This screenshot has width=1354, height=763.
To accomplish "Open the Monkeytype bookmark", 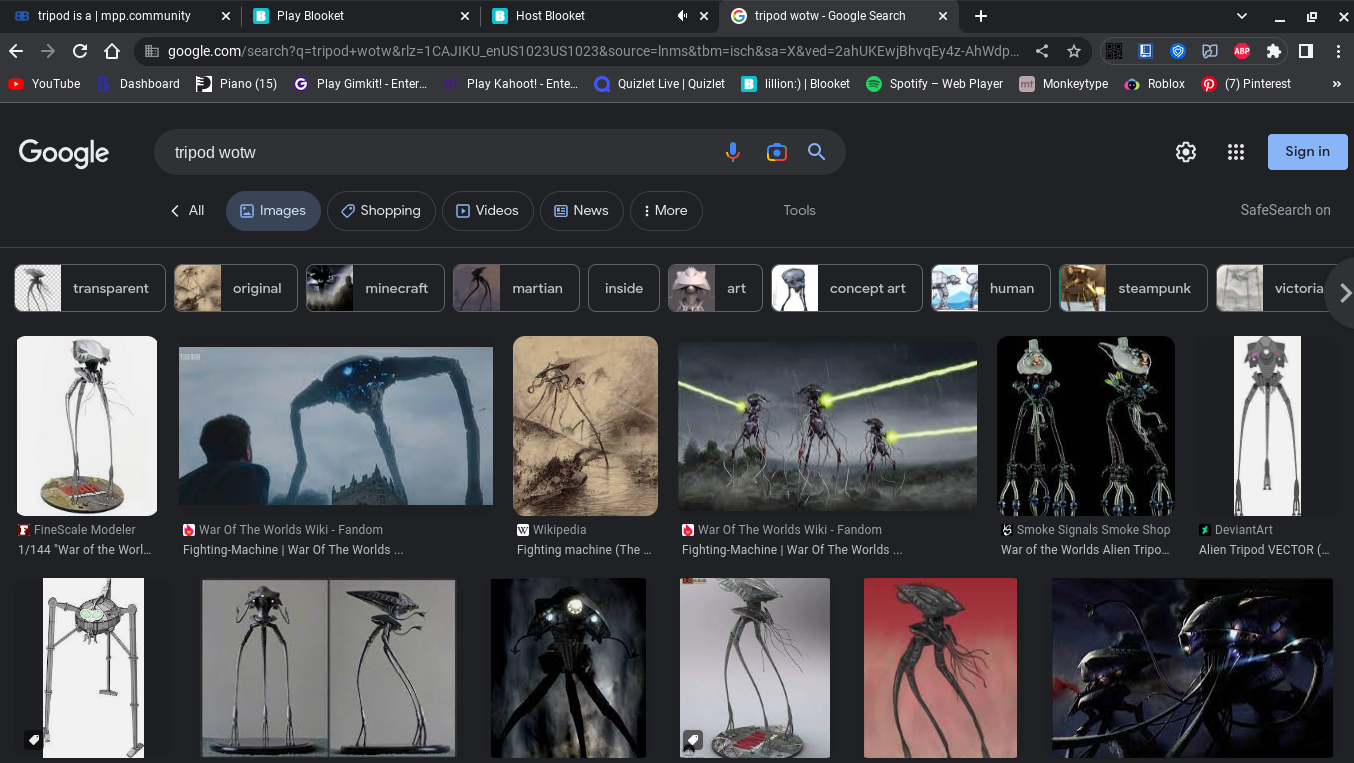I will click(1064, 84).
